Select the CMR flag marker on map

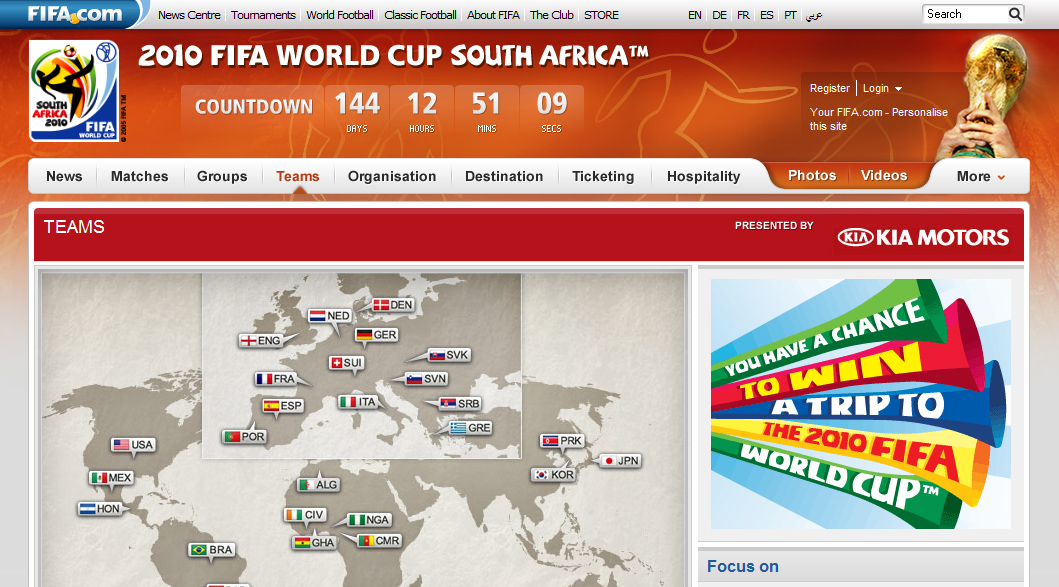pos(380,540)
